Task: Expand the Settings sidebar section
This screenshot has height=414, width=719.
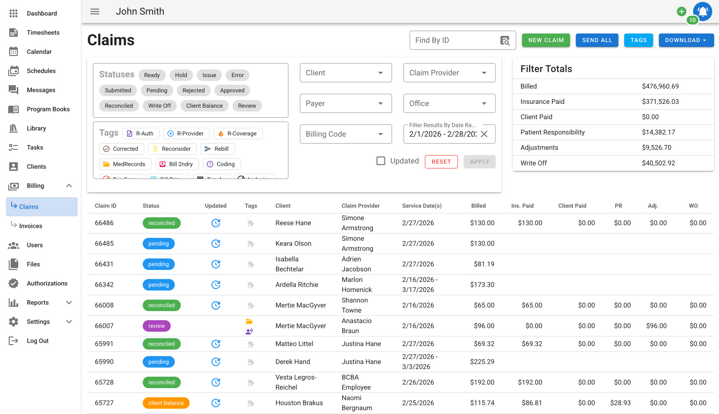Action: tap(69, 322)
